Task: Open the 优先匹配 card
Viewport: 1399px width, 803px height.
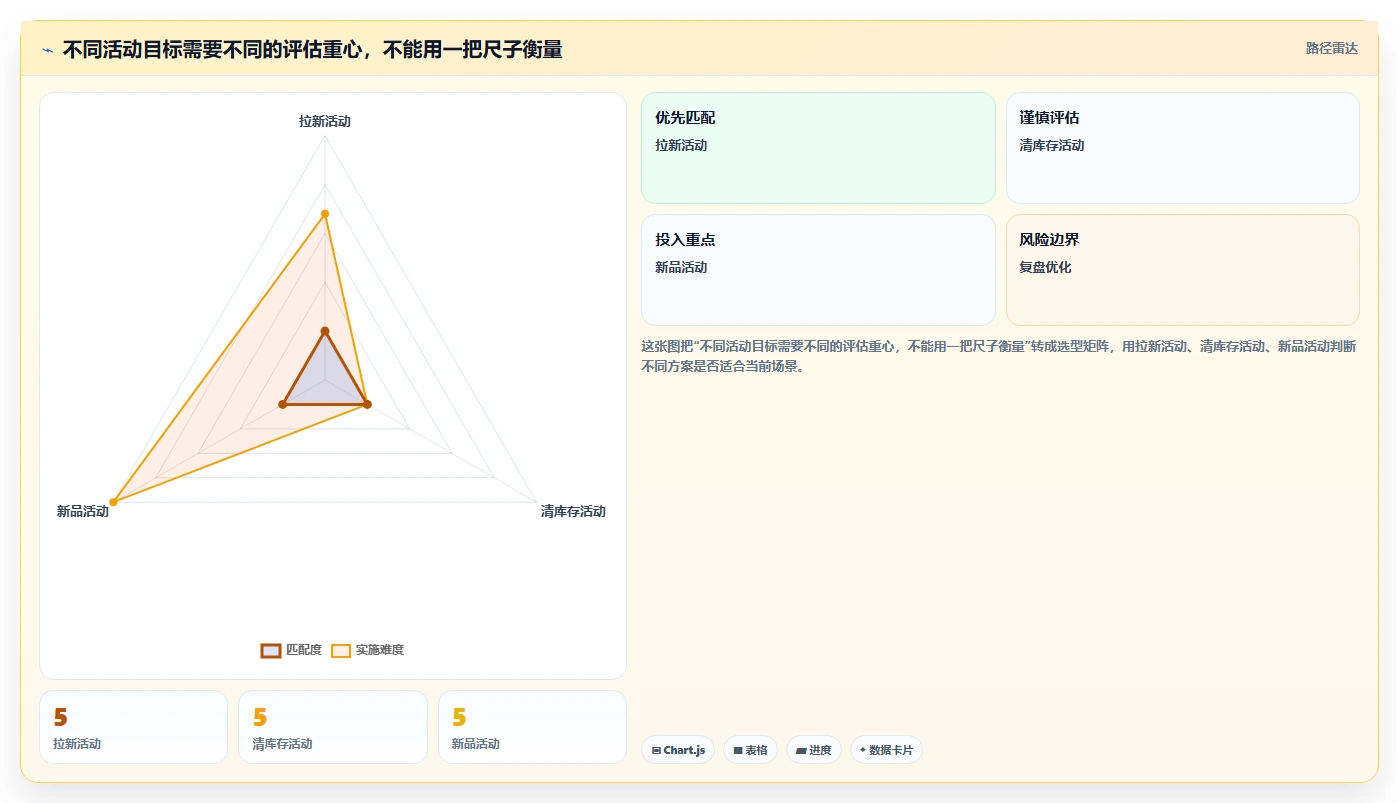Action: point(818,148)
